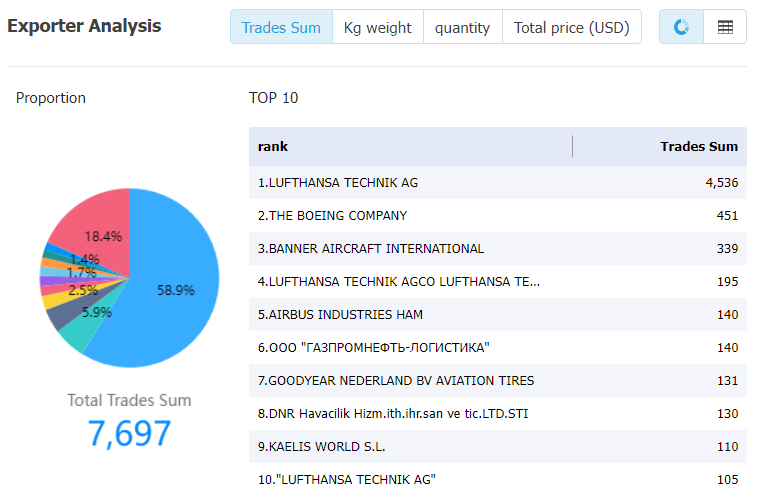Select the quantity tab
This screenshot has width=757, height=492.
tap(463, 27)
